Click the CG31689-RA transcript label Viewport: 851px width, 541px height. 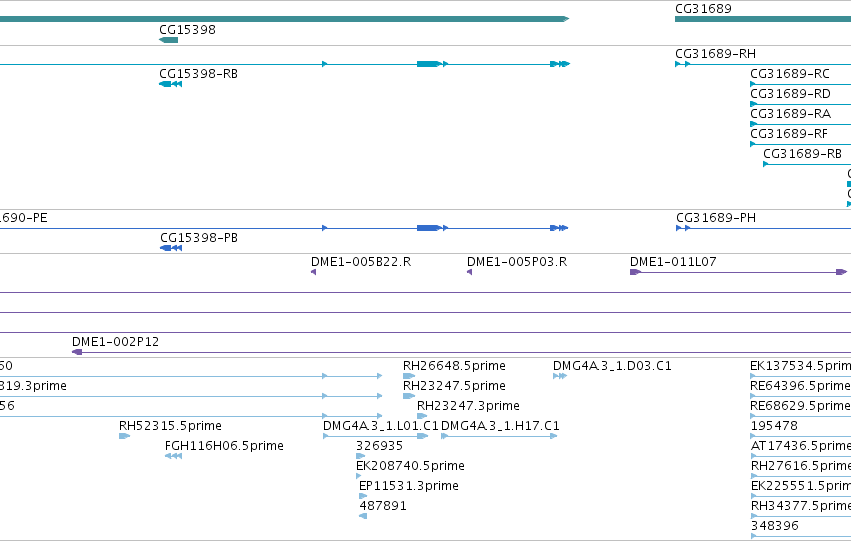pyautogui.click(x=790, y=114)
